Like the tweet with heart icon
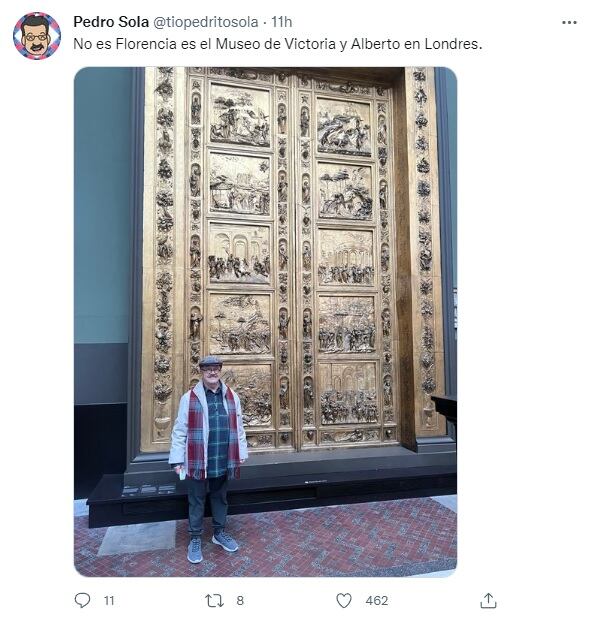592x622 pixels. point(344,600)
